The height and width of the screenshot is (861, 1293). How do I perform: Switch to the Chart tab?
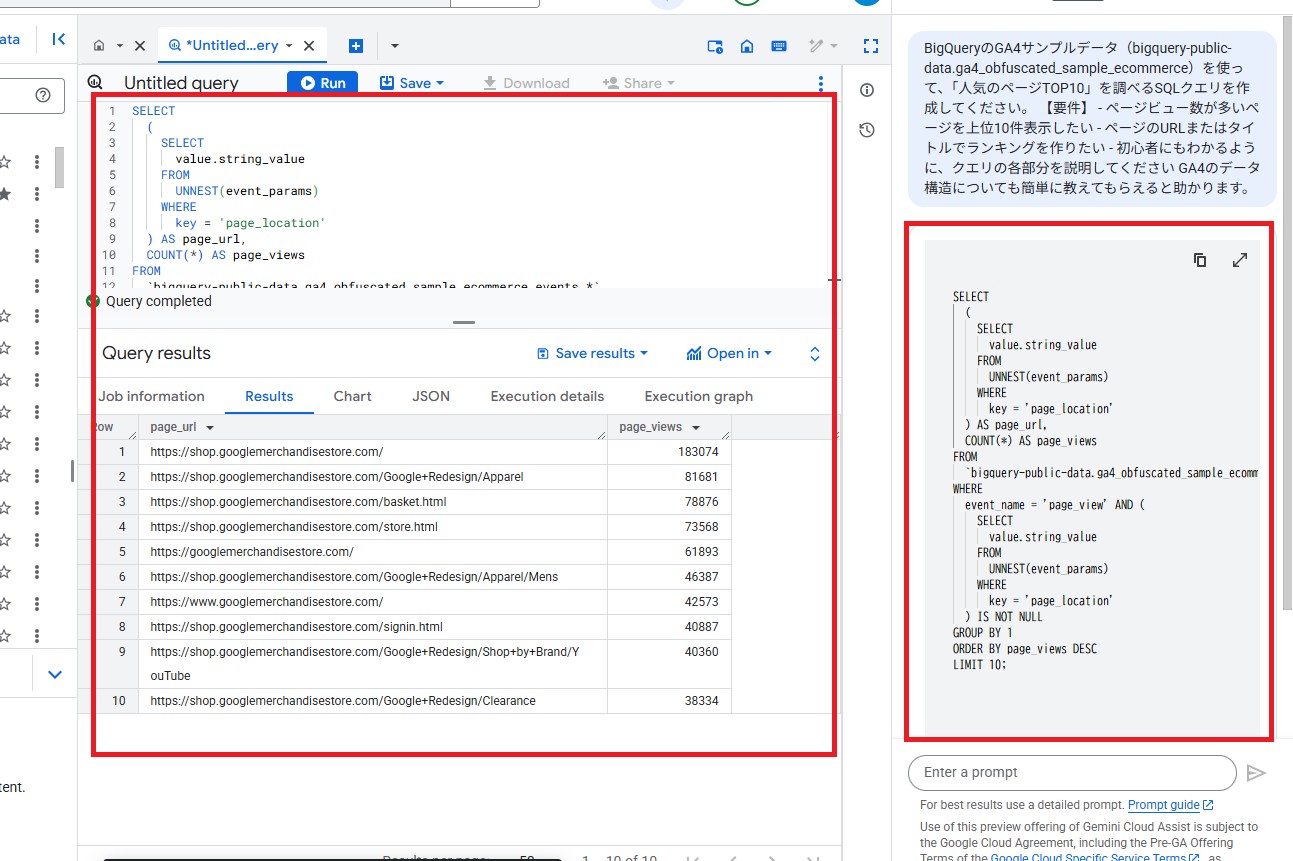353,396
